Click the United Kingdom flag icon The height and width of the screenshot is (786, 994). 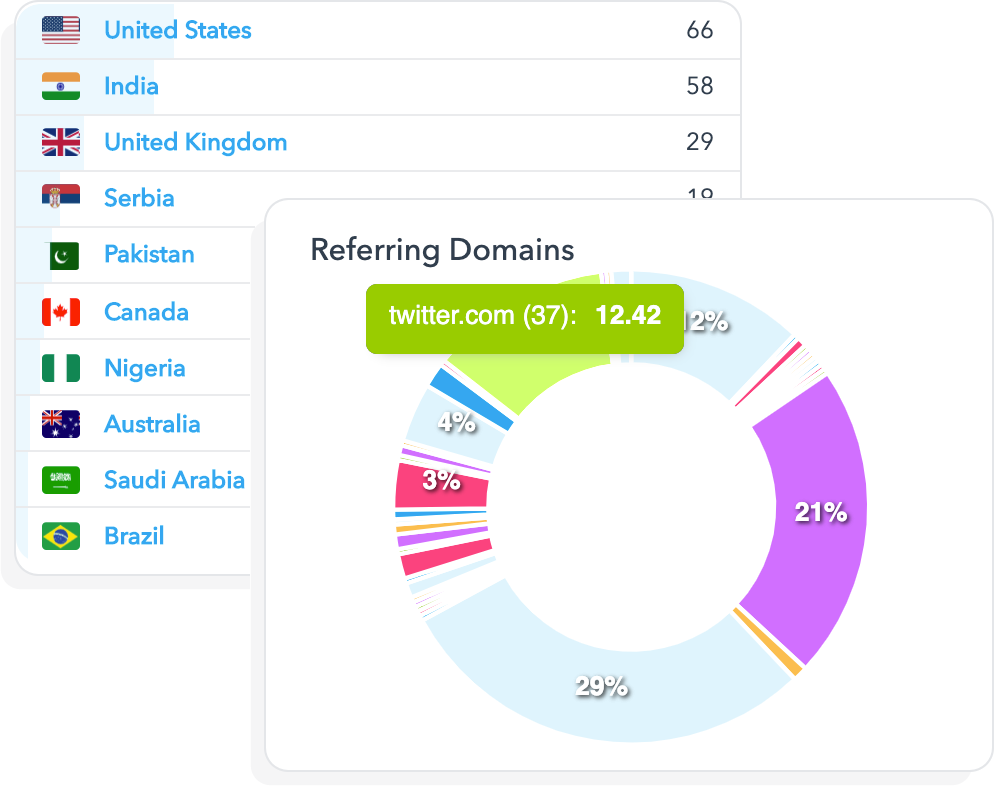coord(61,142)
